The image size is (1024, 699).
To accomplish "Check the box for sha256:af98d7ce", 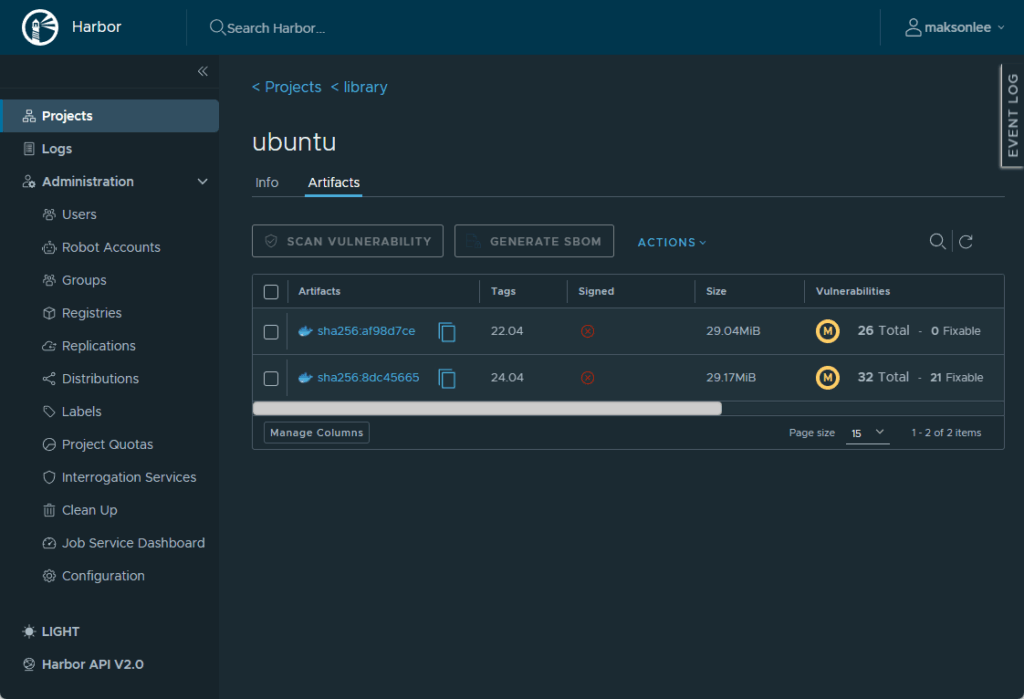I will pos(271,332).
